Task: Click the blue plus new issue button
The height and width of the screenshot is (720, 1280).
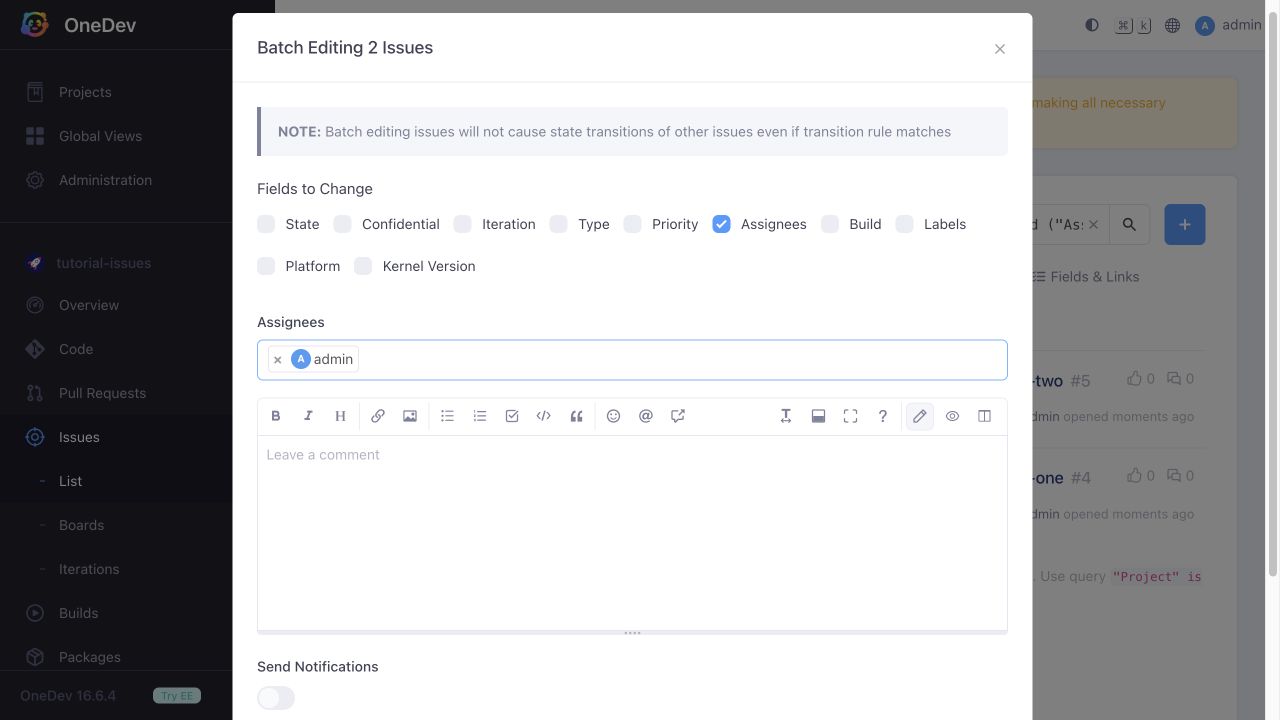Action: 1185,225
